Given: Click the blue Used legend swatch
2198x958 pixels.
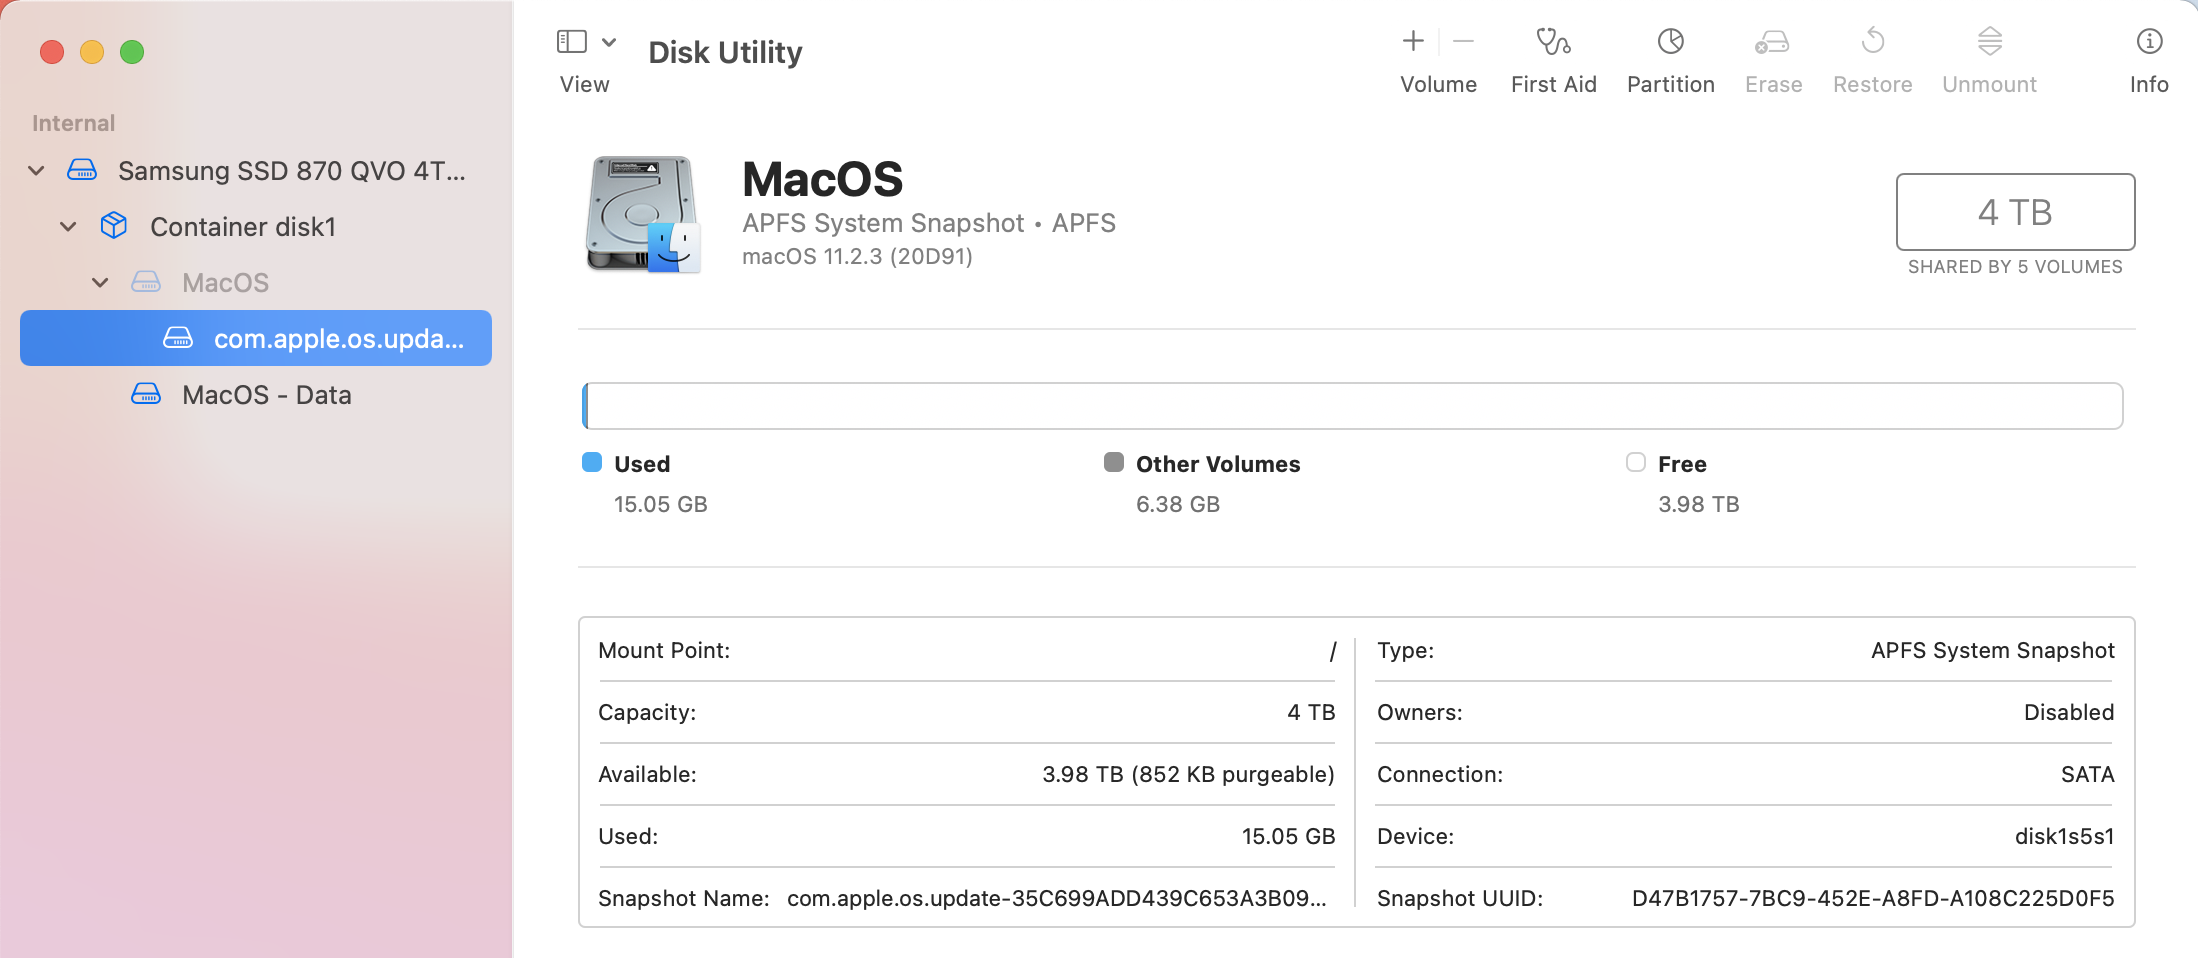Looking at the screenshot, I should click(592, 462).
